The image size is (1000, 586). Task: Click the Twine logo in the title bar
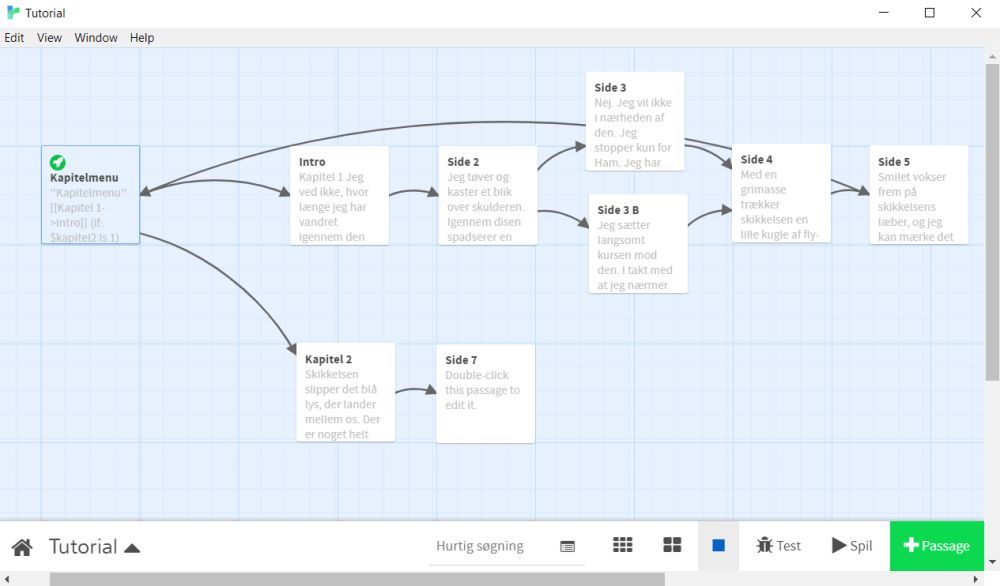click(11, 12)
